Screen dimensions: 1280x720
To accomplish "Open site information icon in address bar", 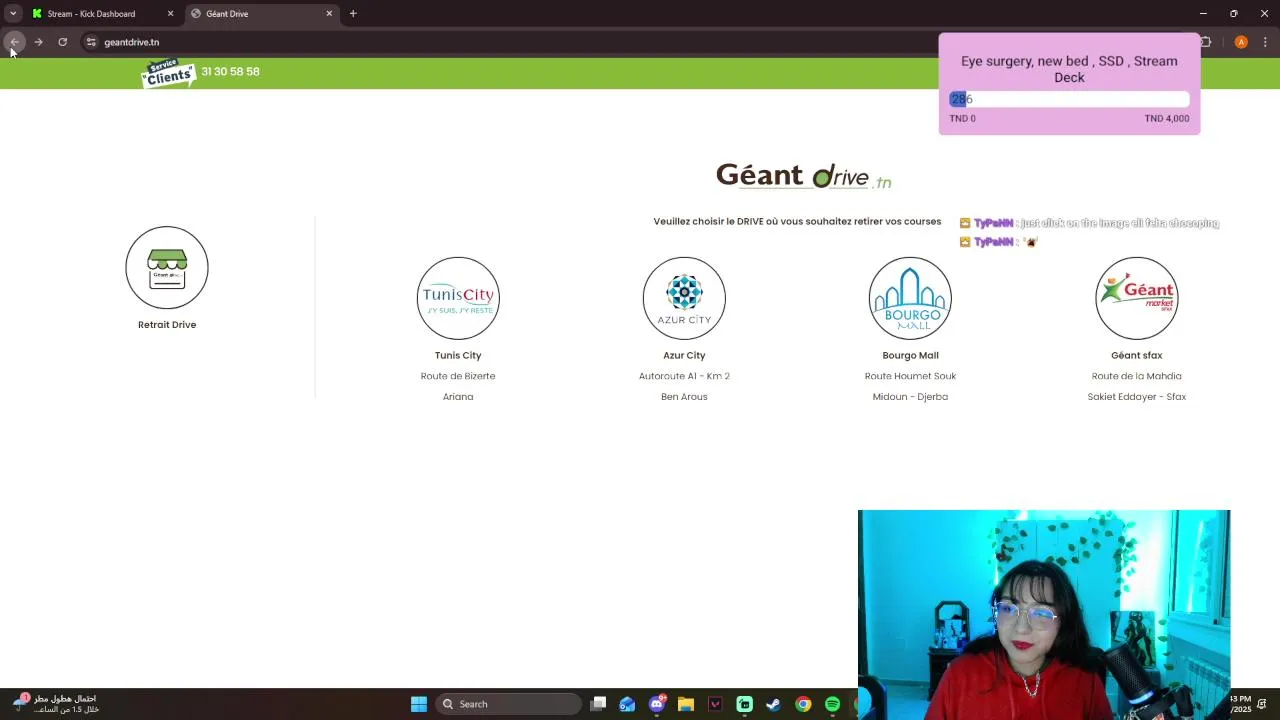I will point(91,42).
